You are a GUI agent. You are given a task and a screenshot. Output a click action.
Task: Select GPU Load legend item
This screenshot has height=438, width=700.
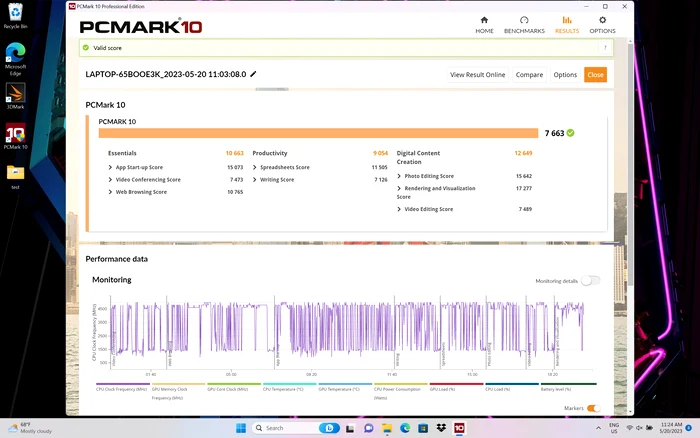(456, 387)
